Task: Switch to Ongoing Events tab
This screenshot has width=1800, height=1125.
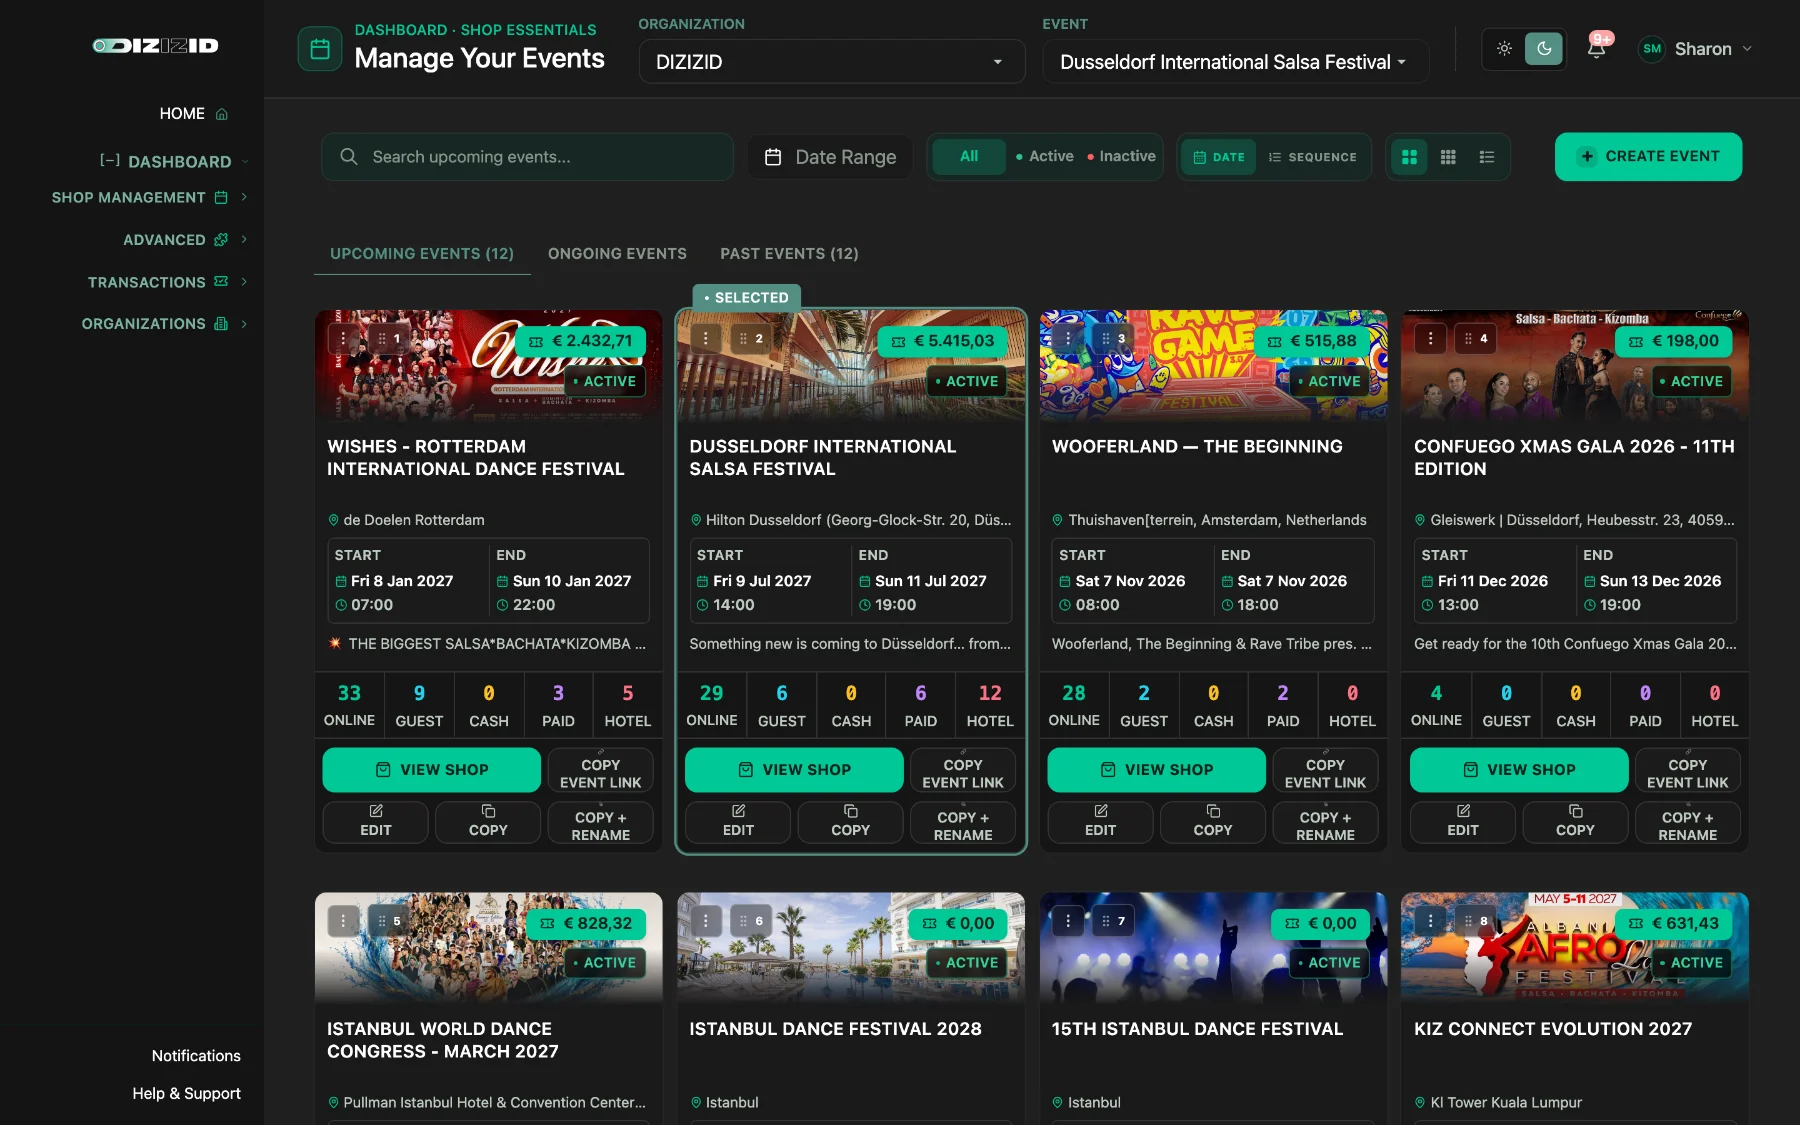Action: (617, 254)
